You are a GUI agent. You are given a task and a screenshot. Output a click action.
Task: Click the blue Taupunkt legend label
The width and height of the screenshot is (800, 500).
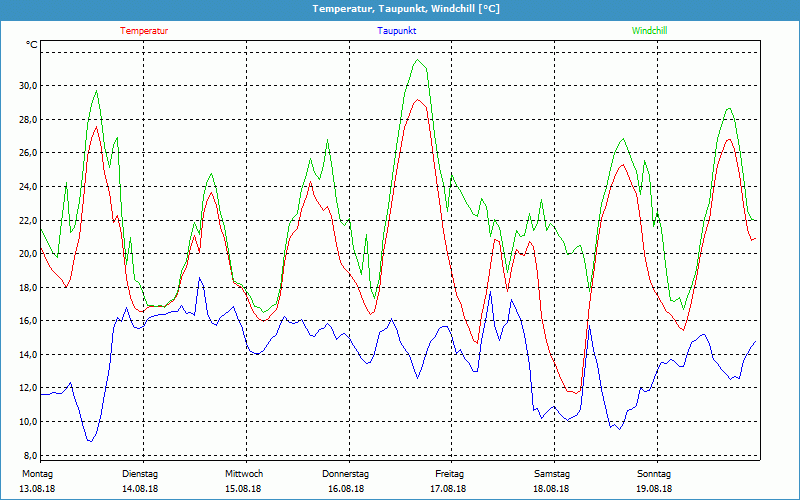pyautogui.click(x=396, y=31)
